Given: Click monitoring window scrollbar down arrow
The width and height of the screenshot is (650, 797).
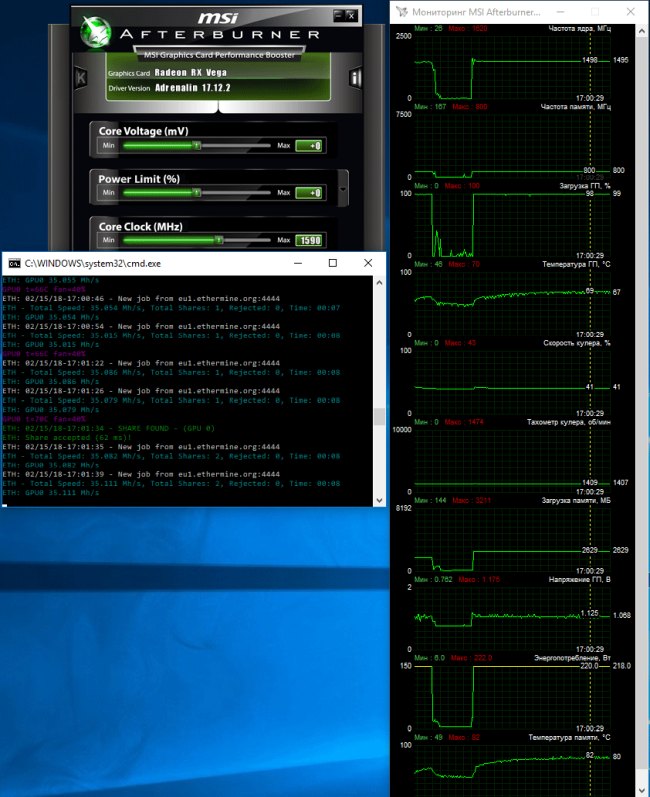Looking at the screenshot, I should (x=642, y=789).
